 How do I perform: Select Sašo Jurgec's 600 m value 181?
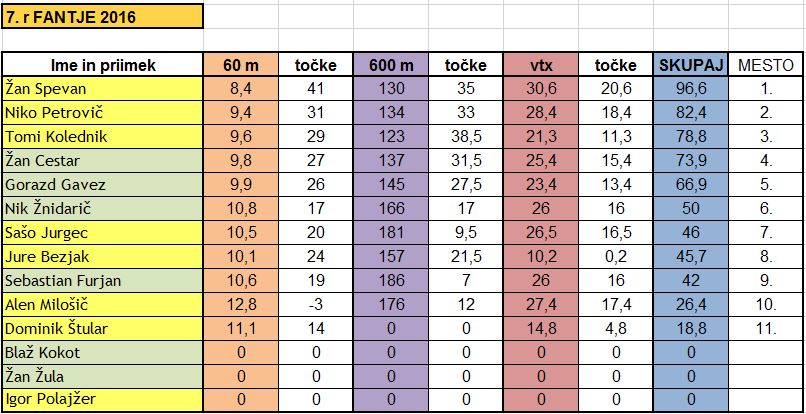coord(391,232)
